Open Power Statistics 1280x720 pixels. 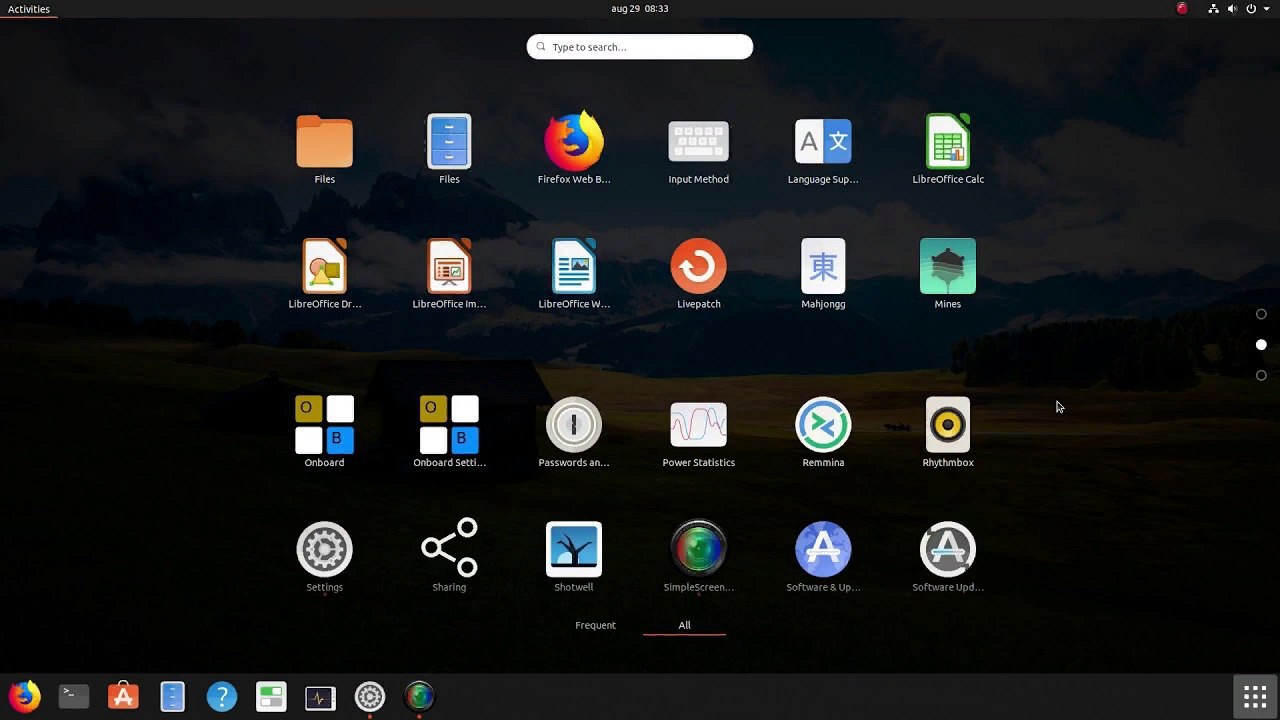(698, 426)
